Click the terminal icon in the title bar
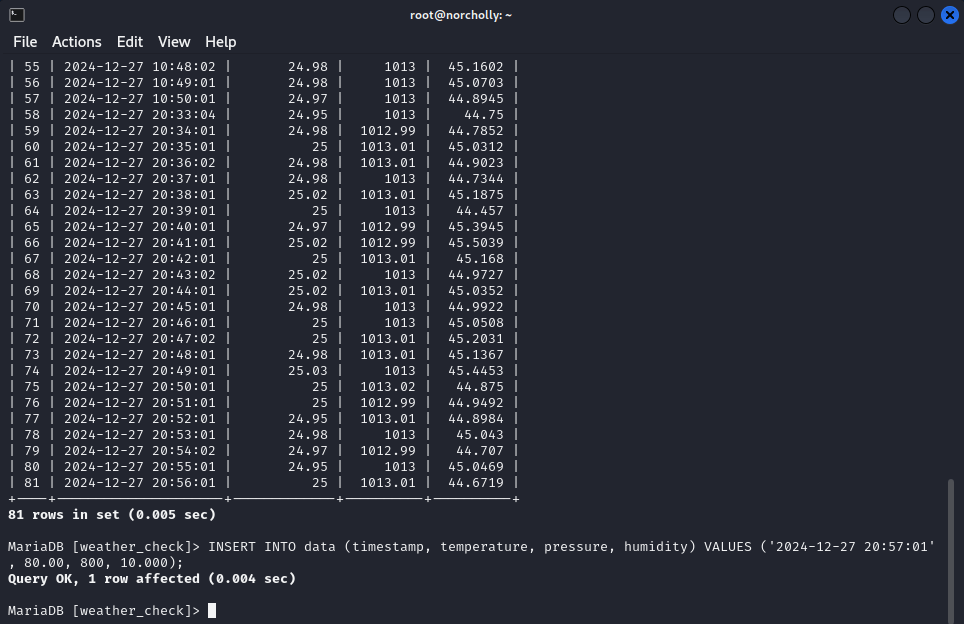The height and width of the screenshot is (624, 964). click(x=16, y=15)
